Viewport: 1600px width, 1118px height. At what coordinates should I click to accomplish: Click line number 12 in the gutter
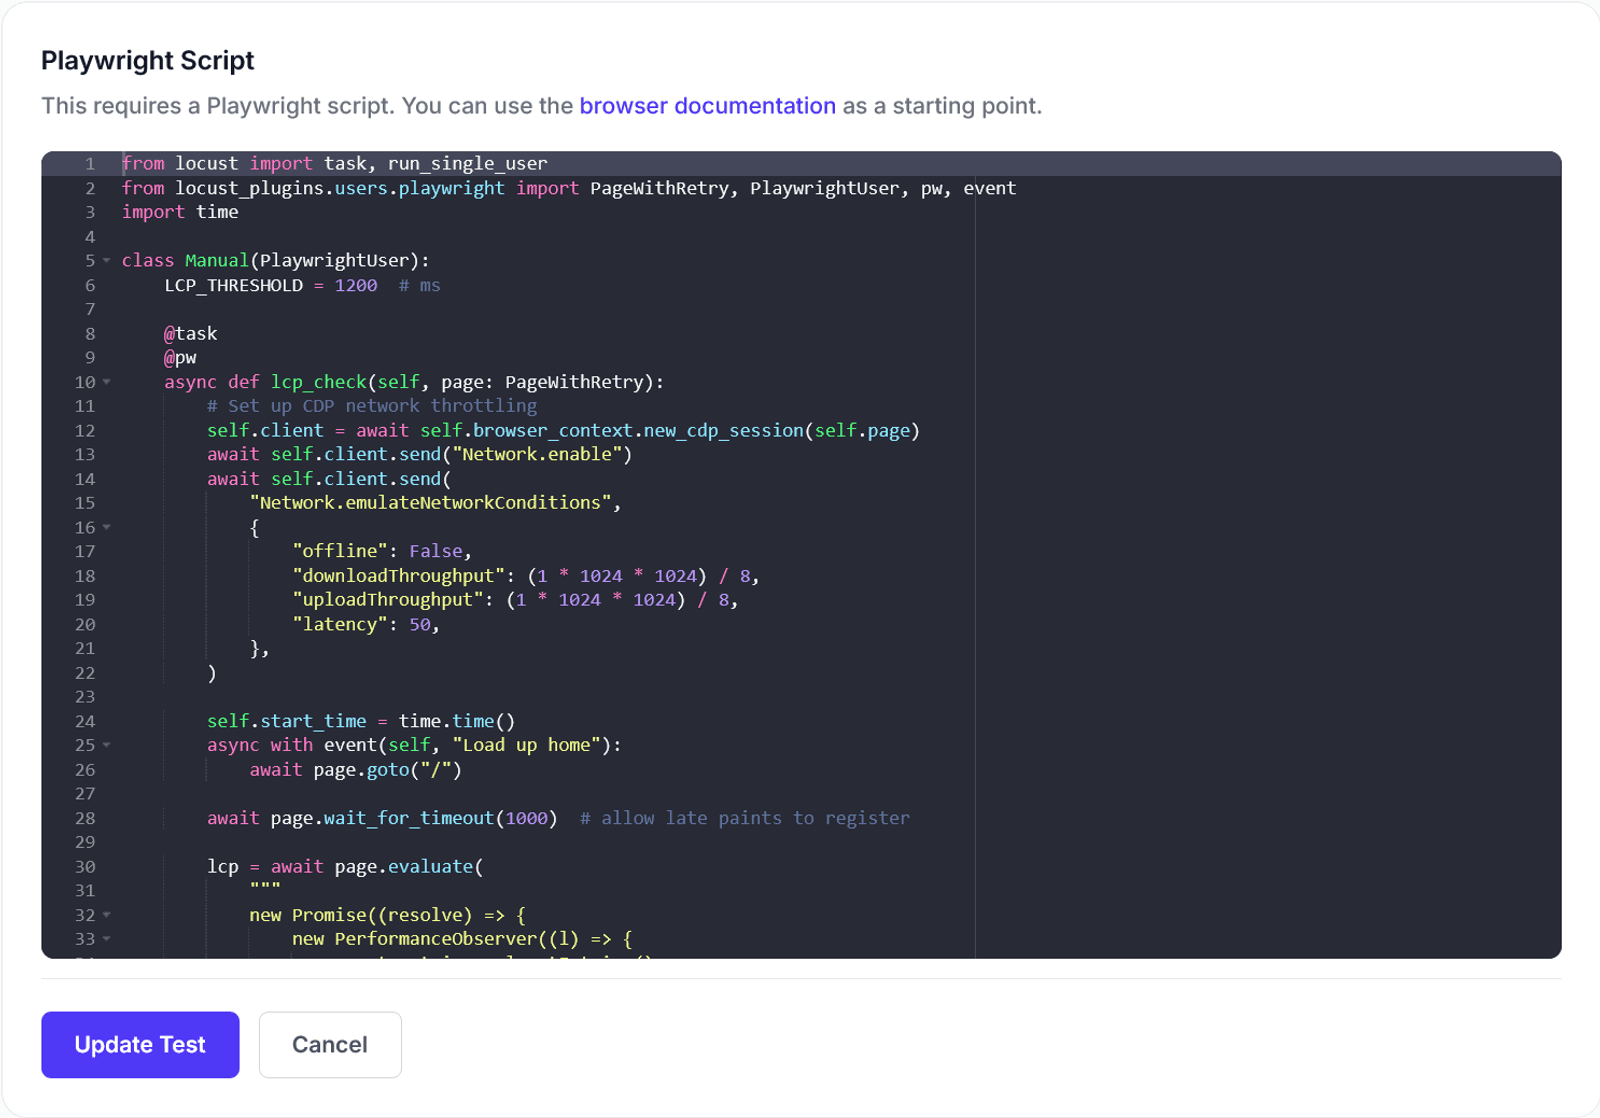click(x=84, y=430)
